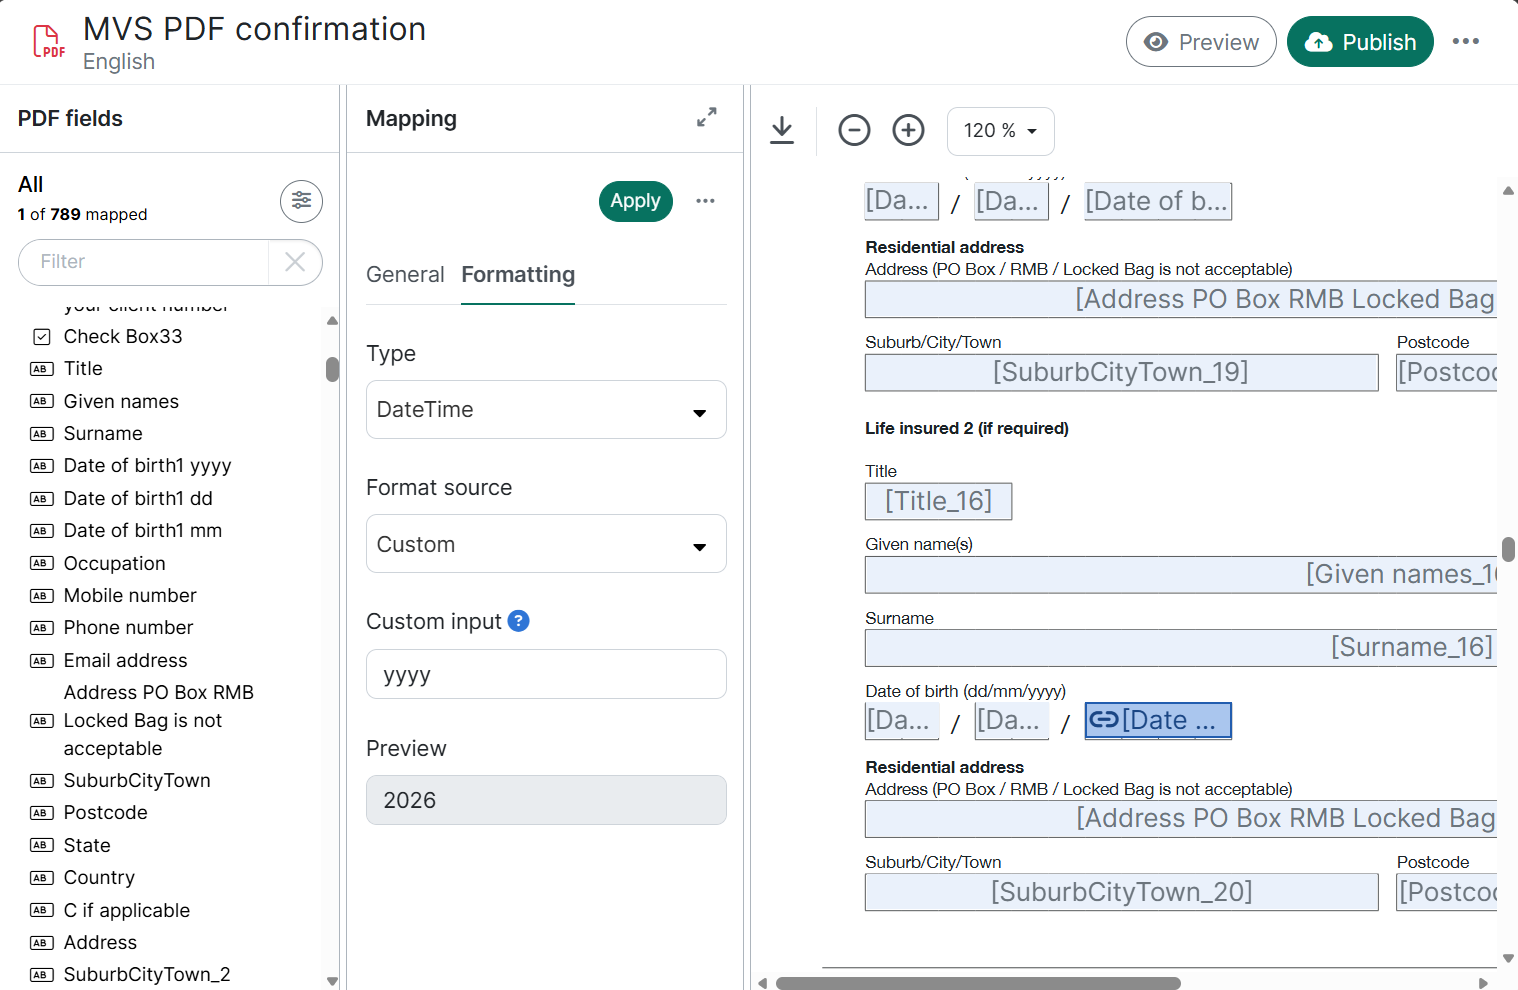Select the Date of birth1 yyyy field
Viewport: 1518px width, 990px height.
point(147,466)
